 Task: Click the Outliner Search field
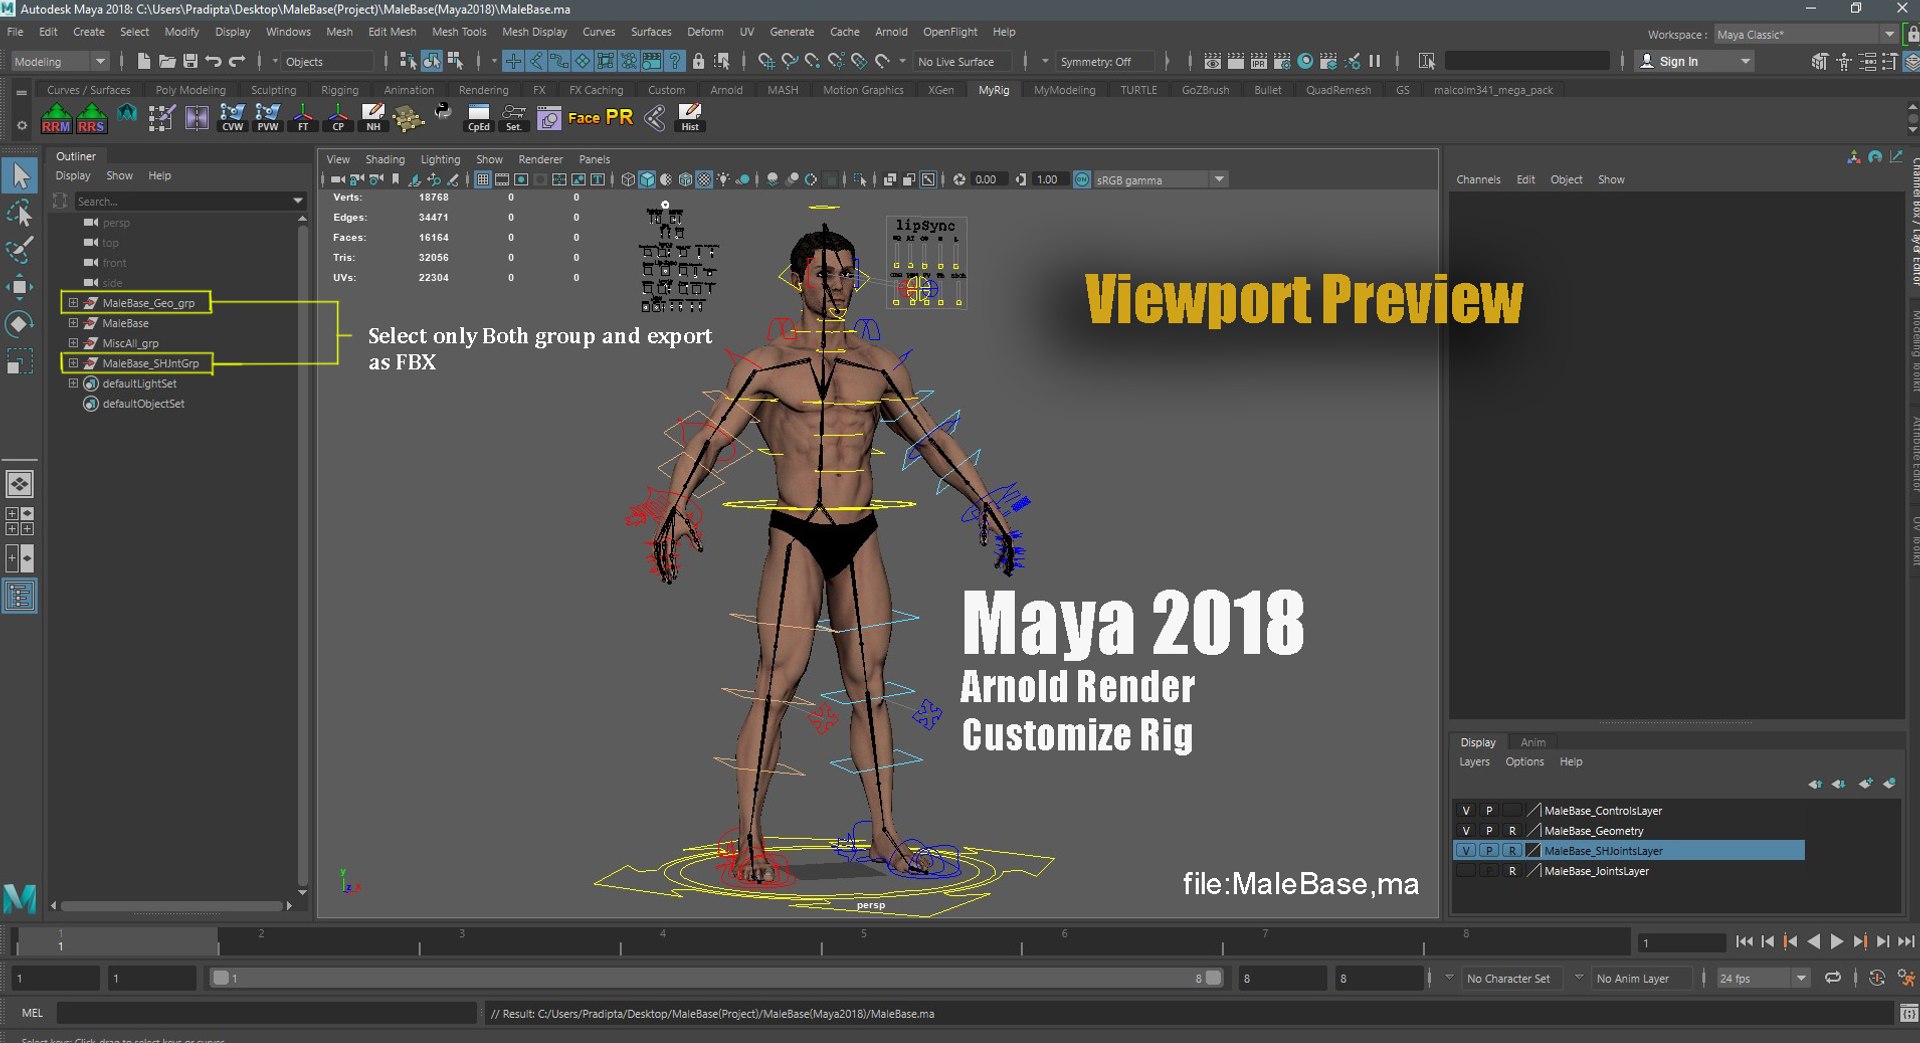pos(189,201)
